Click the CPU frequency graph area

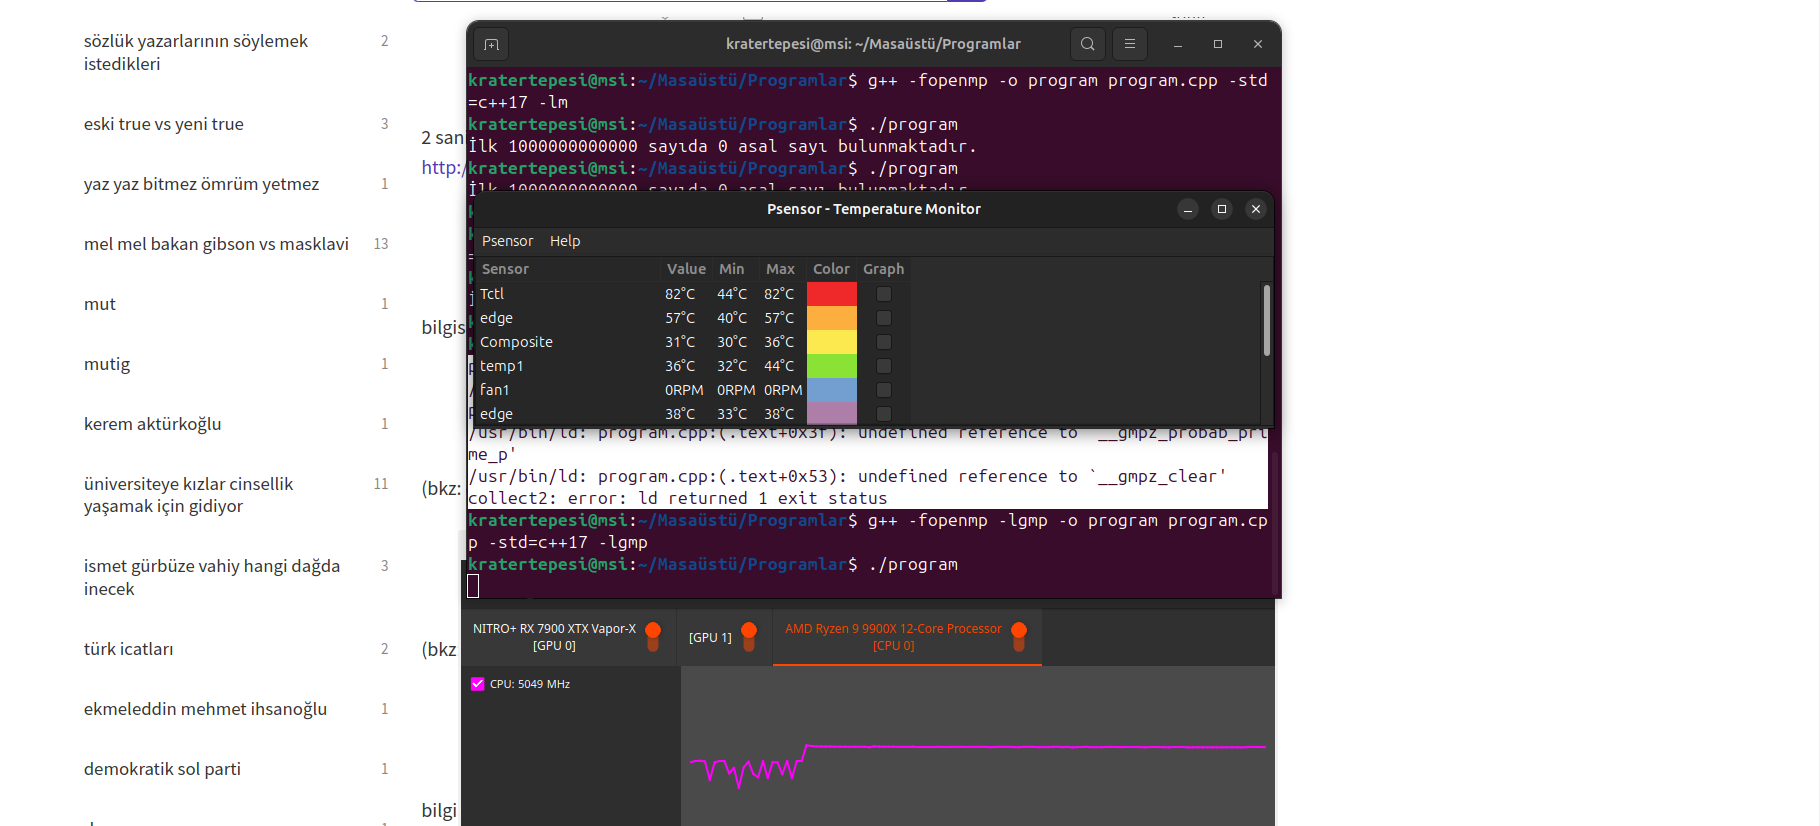pyautogui.click(x=977, y=746)
